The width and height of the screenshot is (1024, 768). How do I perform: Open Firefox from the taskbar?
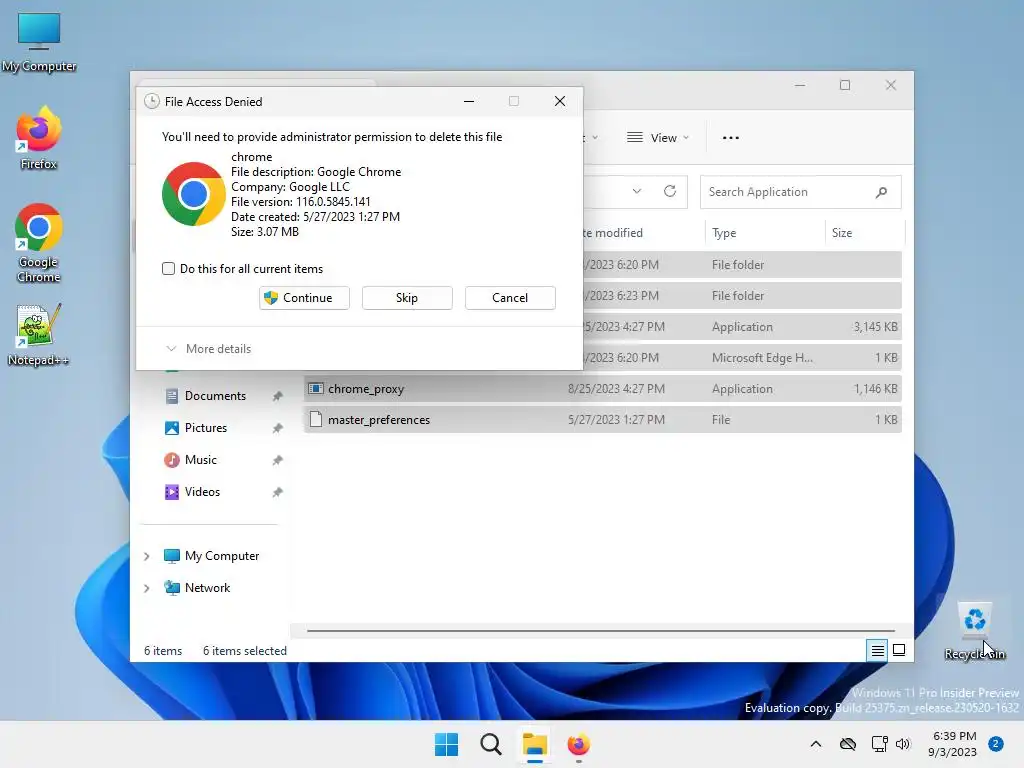579,744
